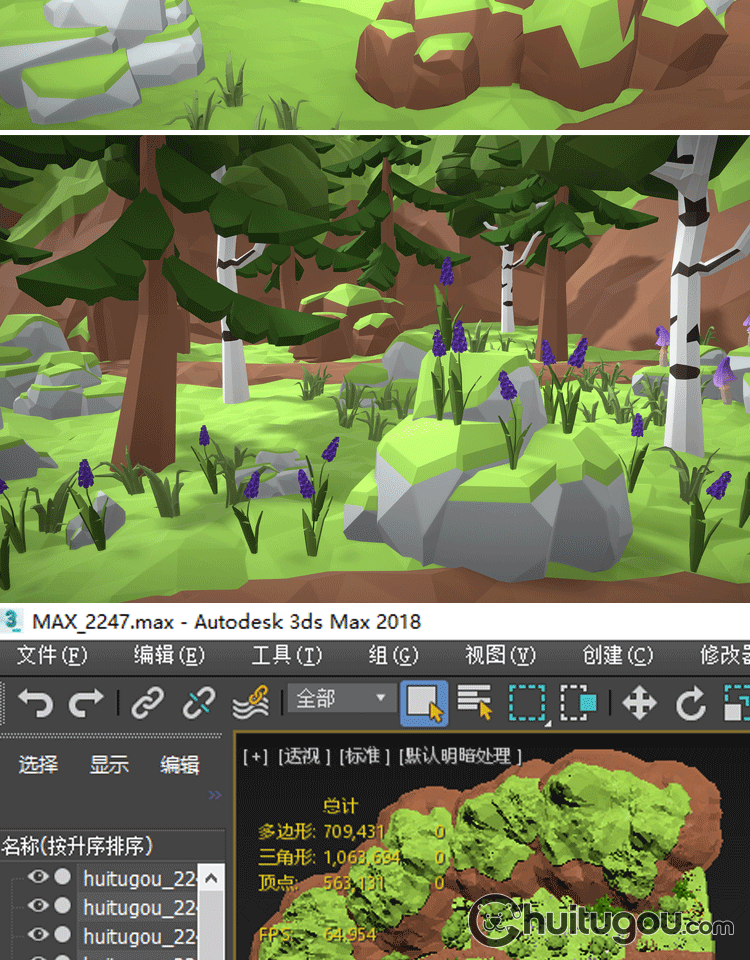
Task: Choose the Rectangular Selection Region tool
Action: [526, 702]
